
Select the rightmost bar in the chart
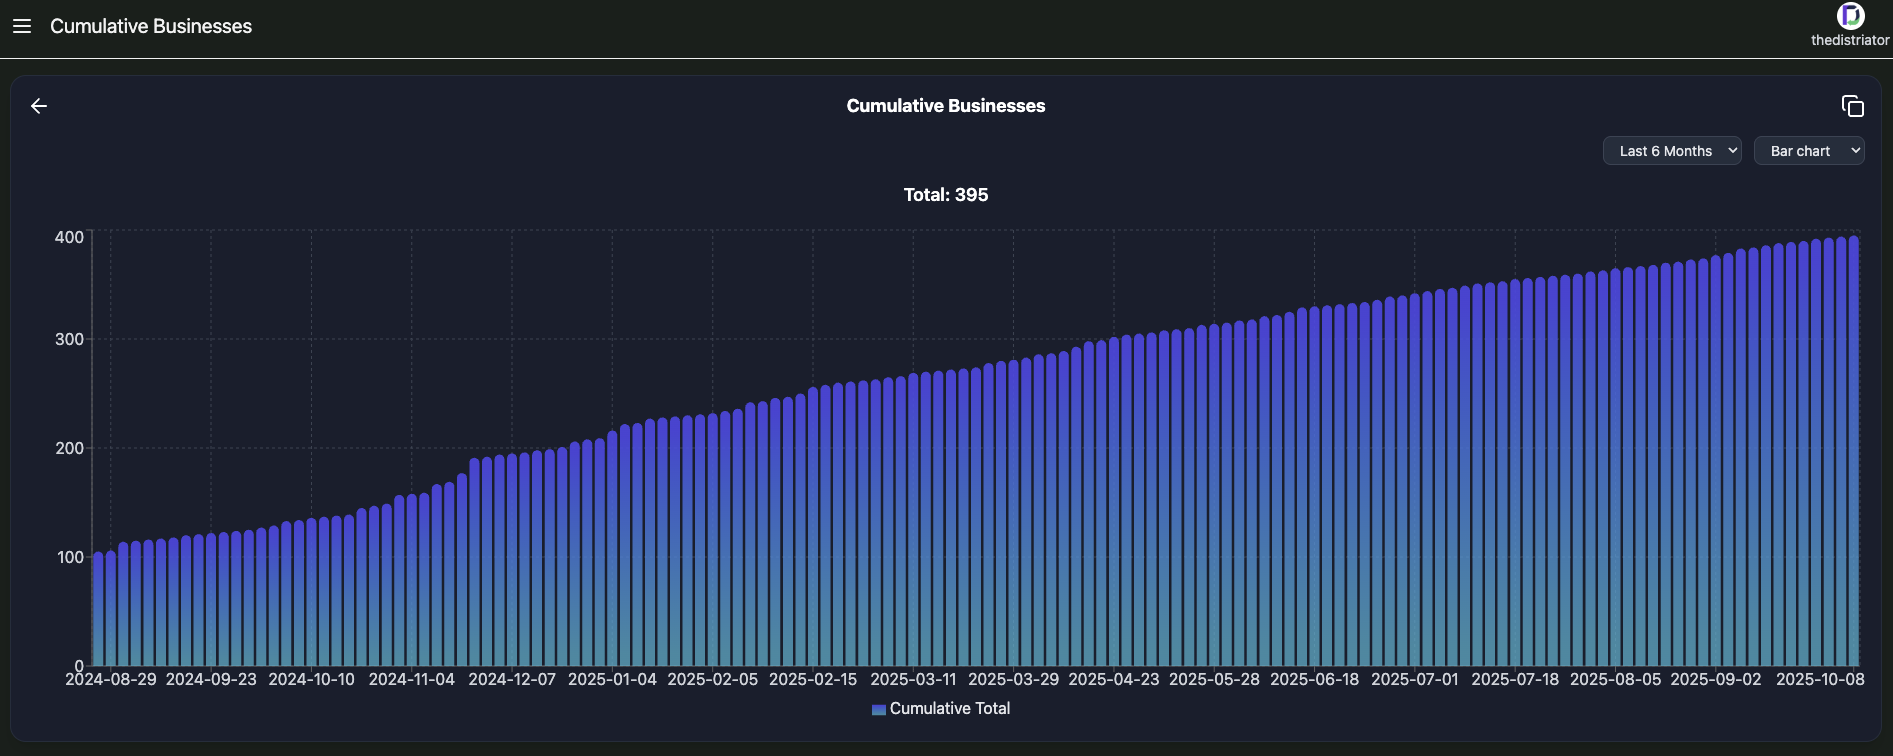pyautogui.click(x=1853, y=450)
